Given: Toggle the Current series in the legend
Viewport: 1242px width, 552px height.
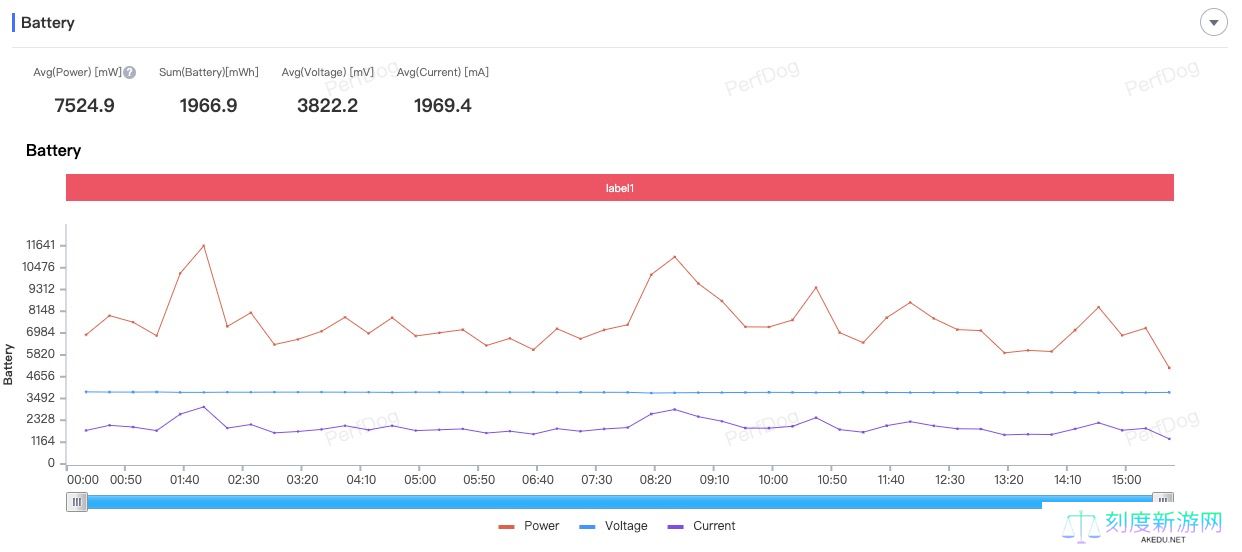Looking at the screenshot, I should pos(701,526).
